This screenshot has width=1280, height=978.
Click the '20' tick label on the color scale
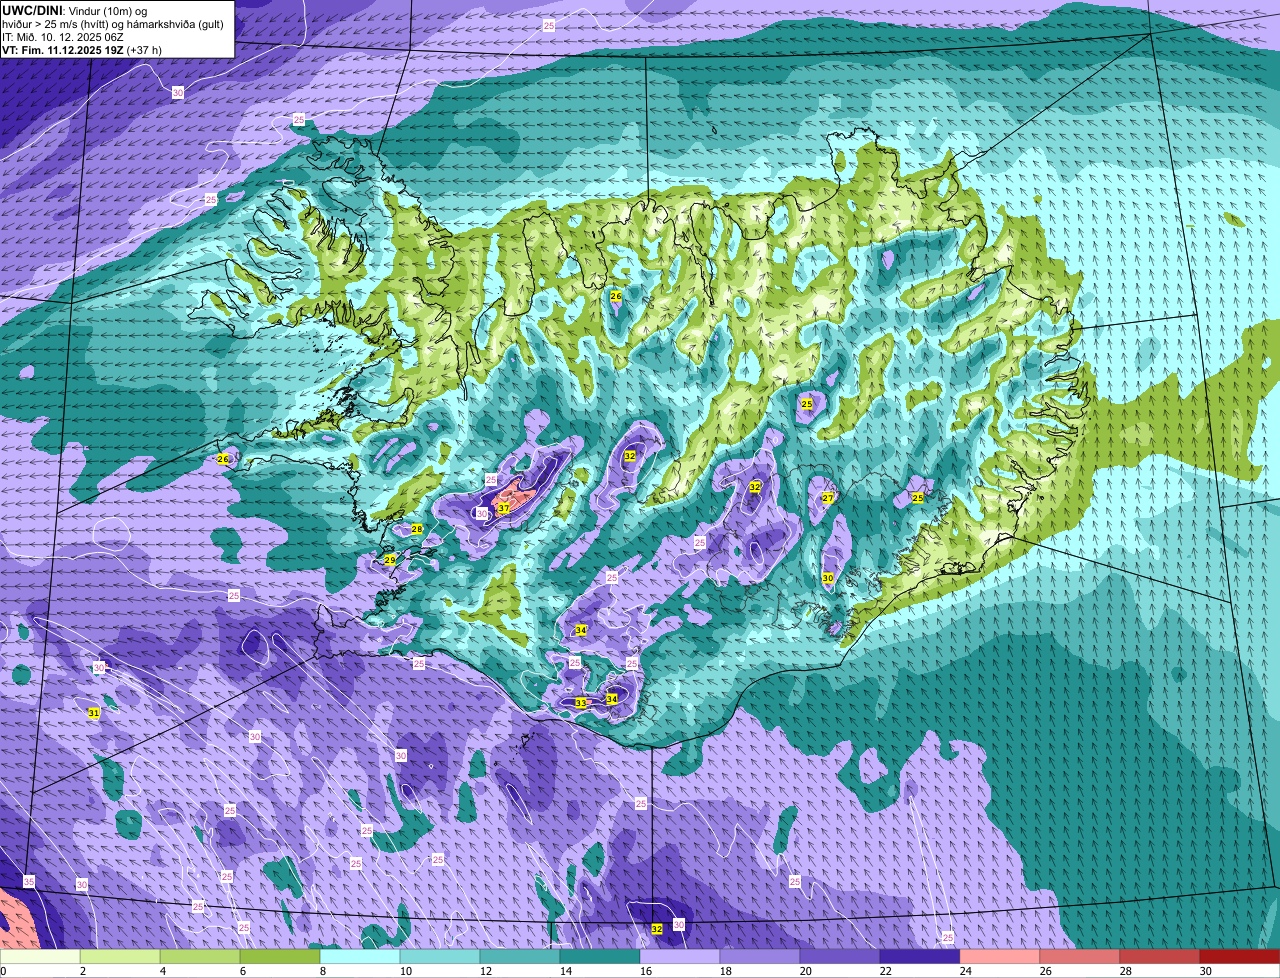pos(806,971)
